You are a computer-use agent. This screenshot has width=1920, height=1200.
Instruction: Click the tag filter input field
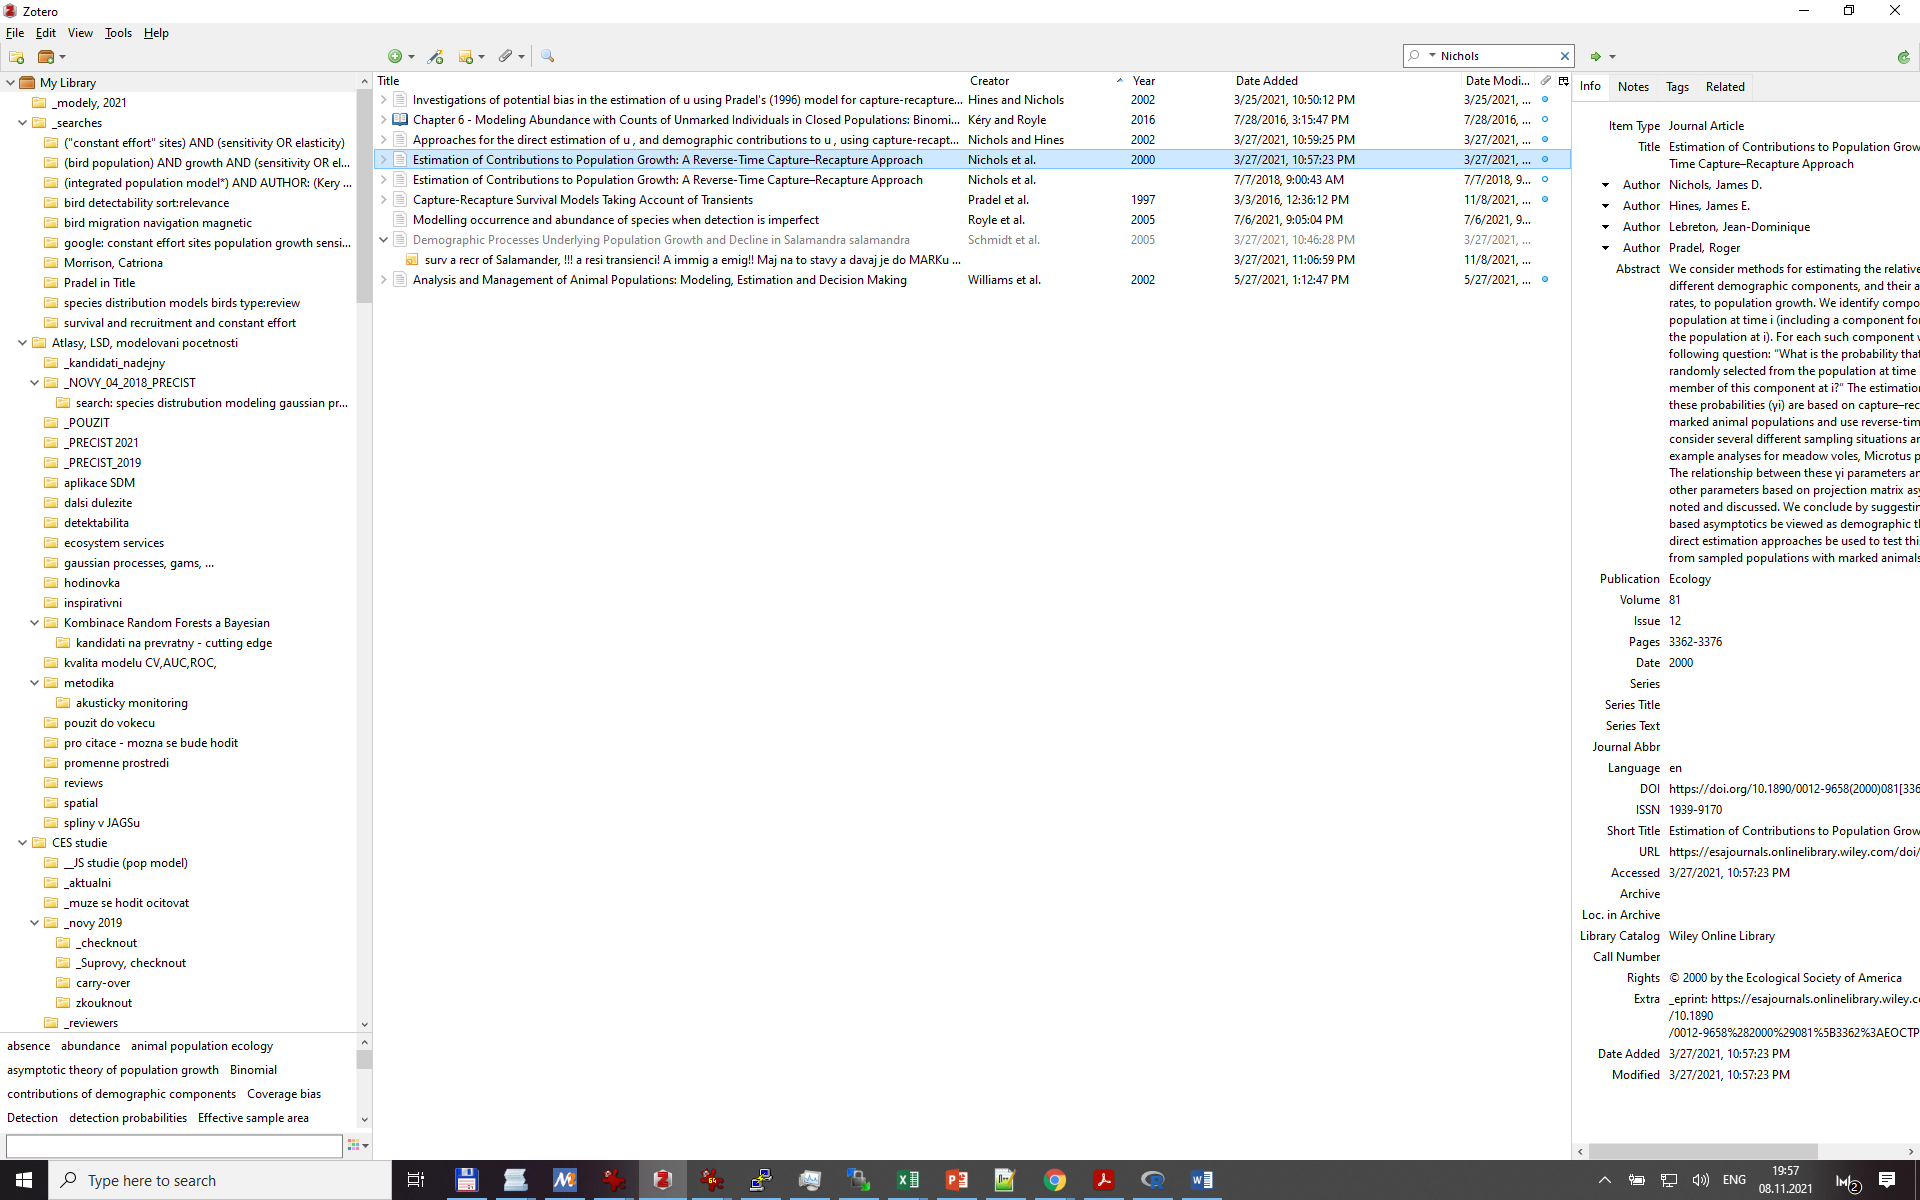click(174, 1146)
